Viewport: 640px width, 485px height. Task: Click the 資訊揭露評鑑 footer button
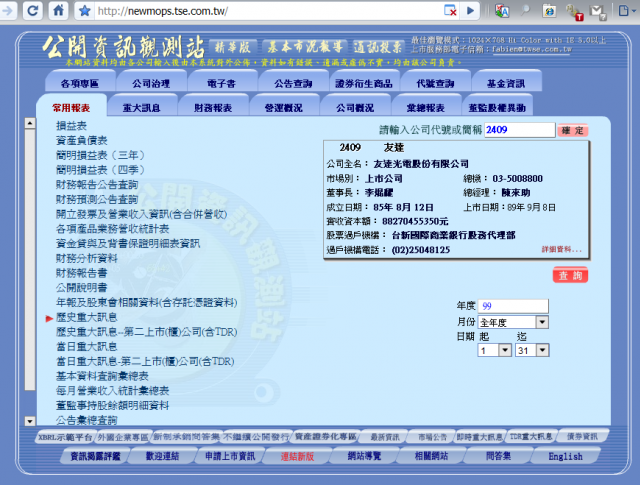(x=96, y=456)
